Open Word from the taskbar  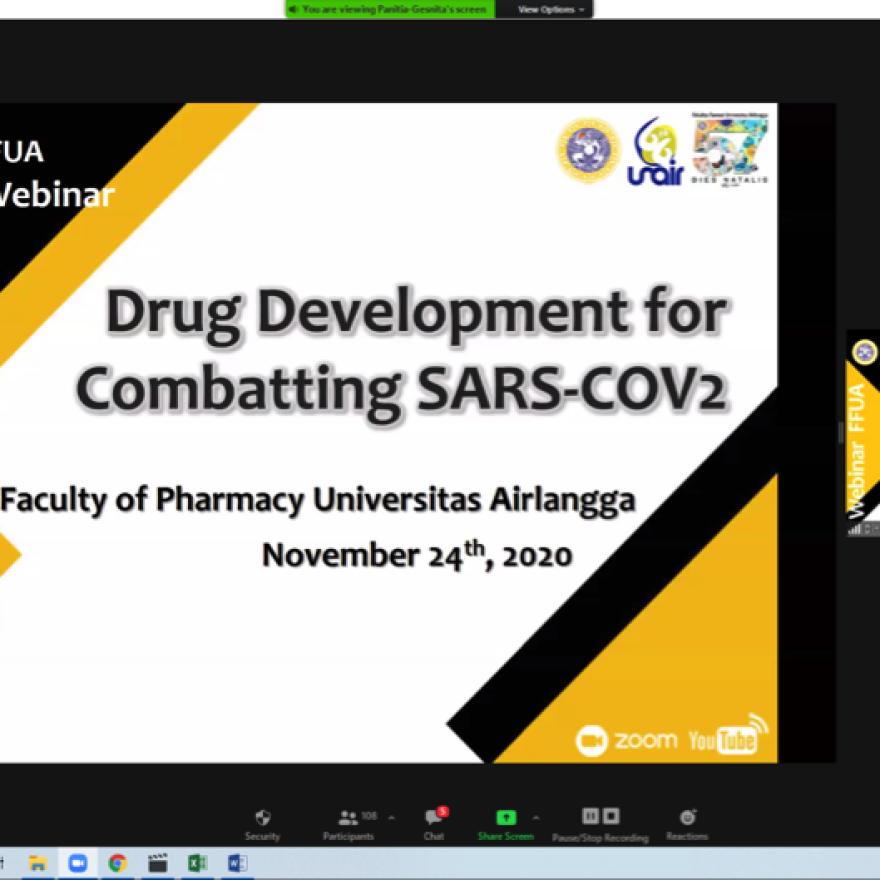pos(237,863)
